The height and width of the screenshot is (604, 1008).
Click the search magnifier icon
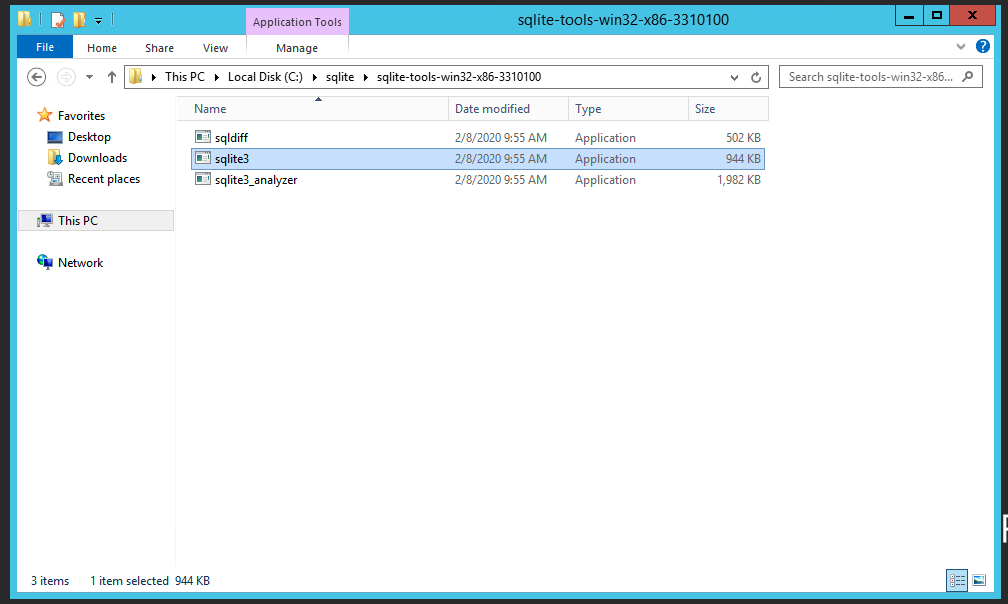968,76
